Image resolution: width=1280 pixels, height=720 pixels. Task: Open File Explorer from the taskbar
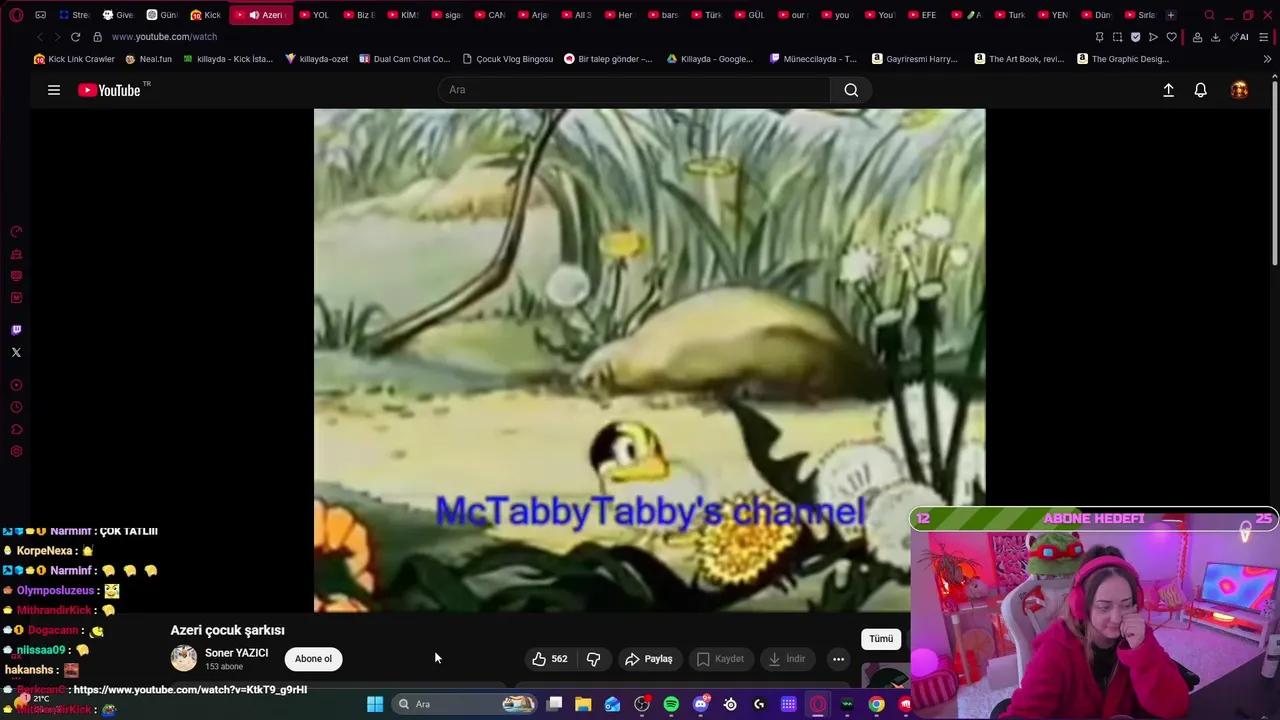(x=583, y=704)
